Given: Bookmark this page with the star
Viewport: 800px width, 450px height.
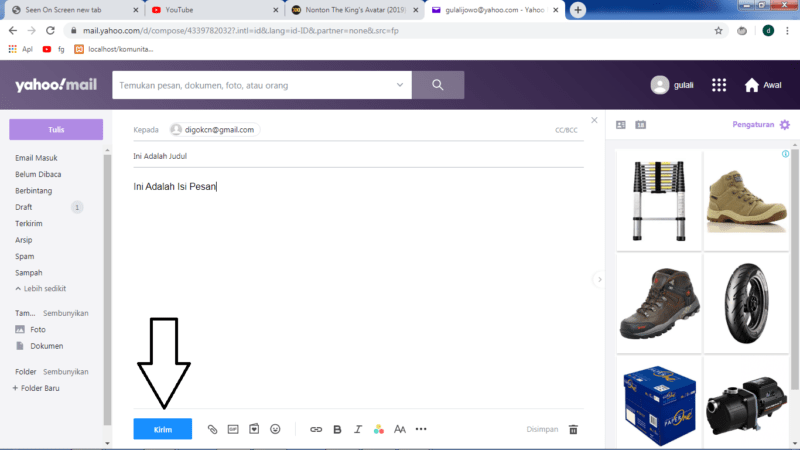Looking at the screenshot, I should 718,31.
